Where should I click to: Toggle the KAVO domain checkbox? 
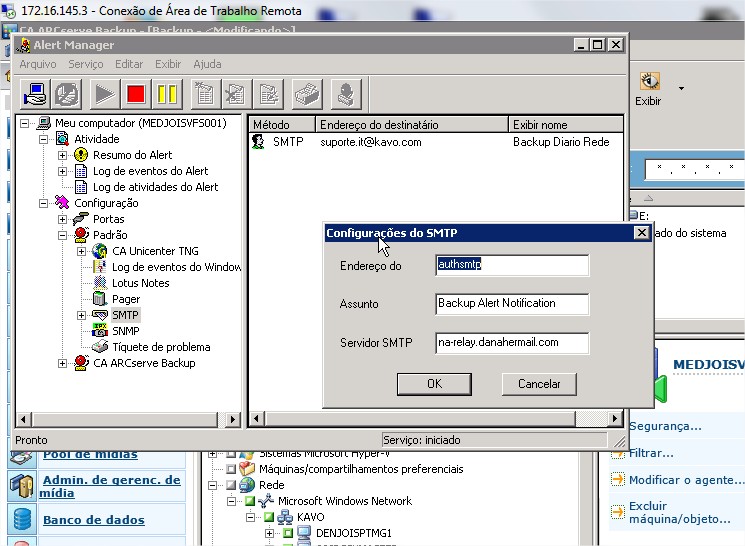click(267, 517)
